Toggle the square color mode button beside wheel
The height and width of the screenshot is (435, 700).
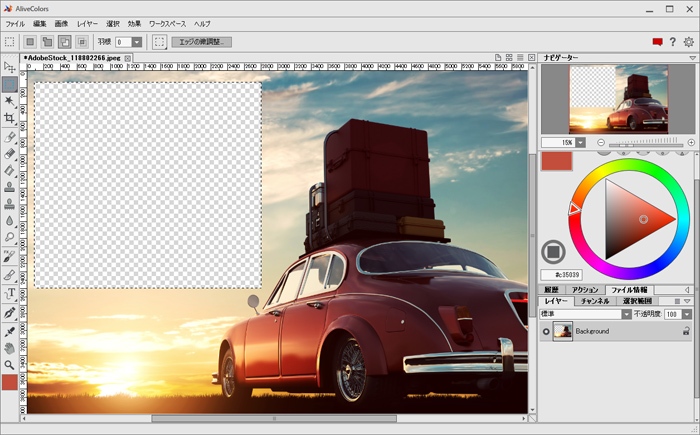pyautogui.click(x=553, y=251)
